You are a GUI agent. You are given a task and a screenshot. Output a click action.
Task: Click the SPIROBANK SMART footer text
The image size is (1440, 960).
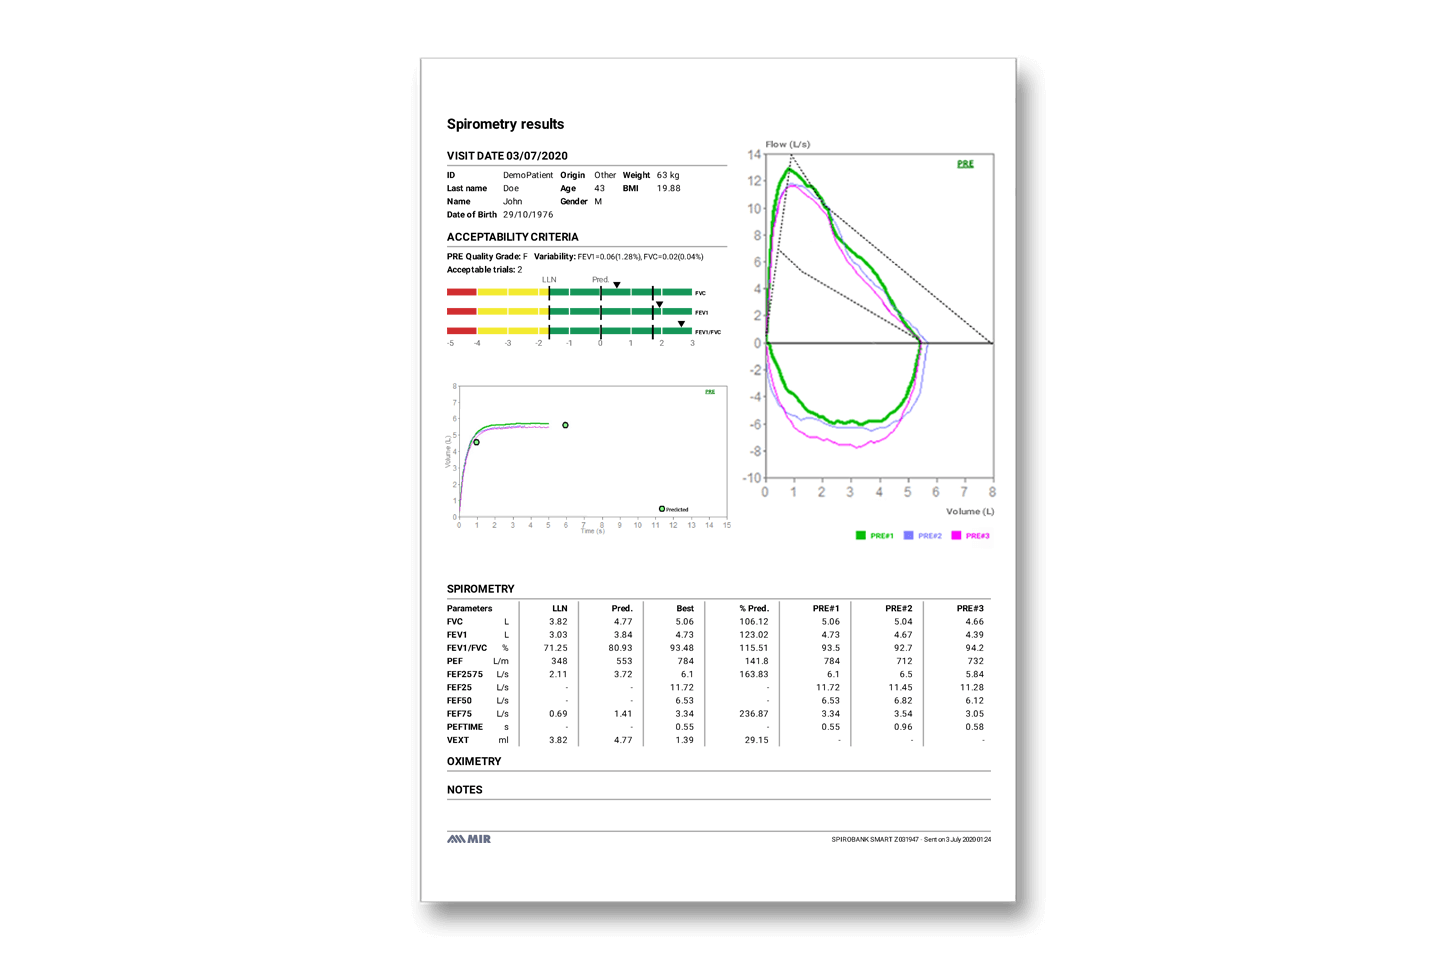point(911,840)
